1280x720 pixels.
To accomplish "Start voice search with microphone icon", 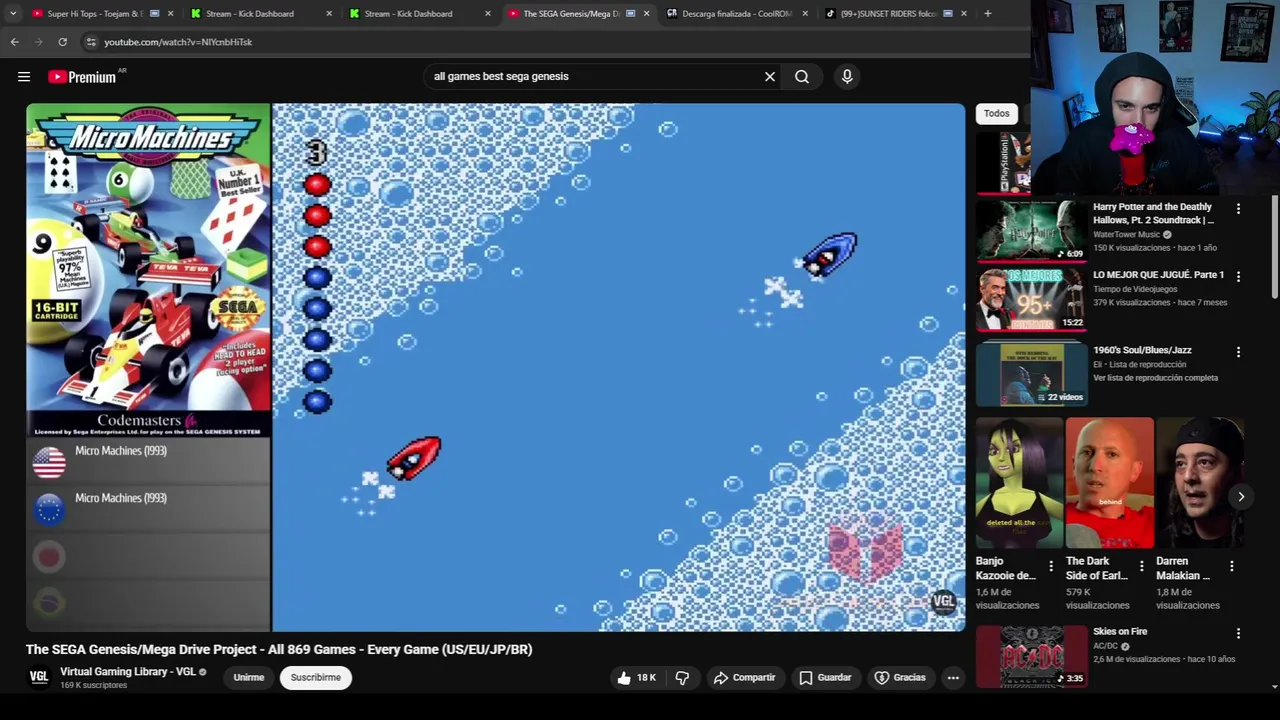I will (x=847, y=77).
